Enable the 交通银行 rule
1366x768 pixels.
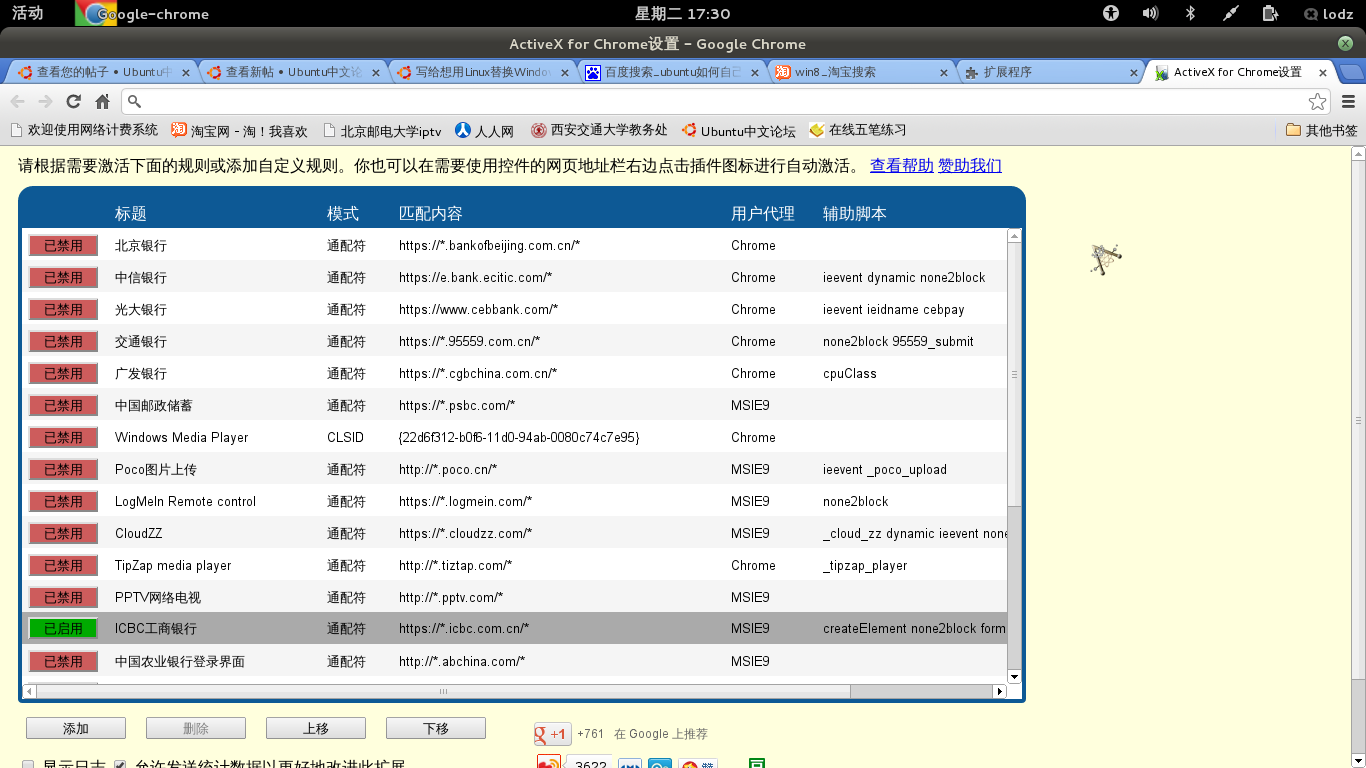point(63,342)
